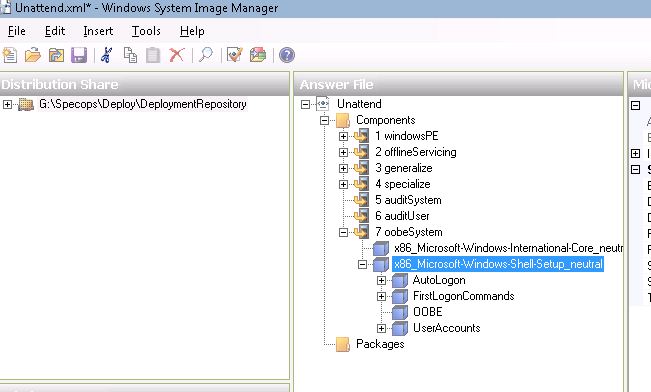This screenshot has width=651, height=392.
Task: Click the Answer File pane header
Action: pos(459,85)
